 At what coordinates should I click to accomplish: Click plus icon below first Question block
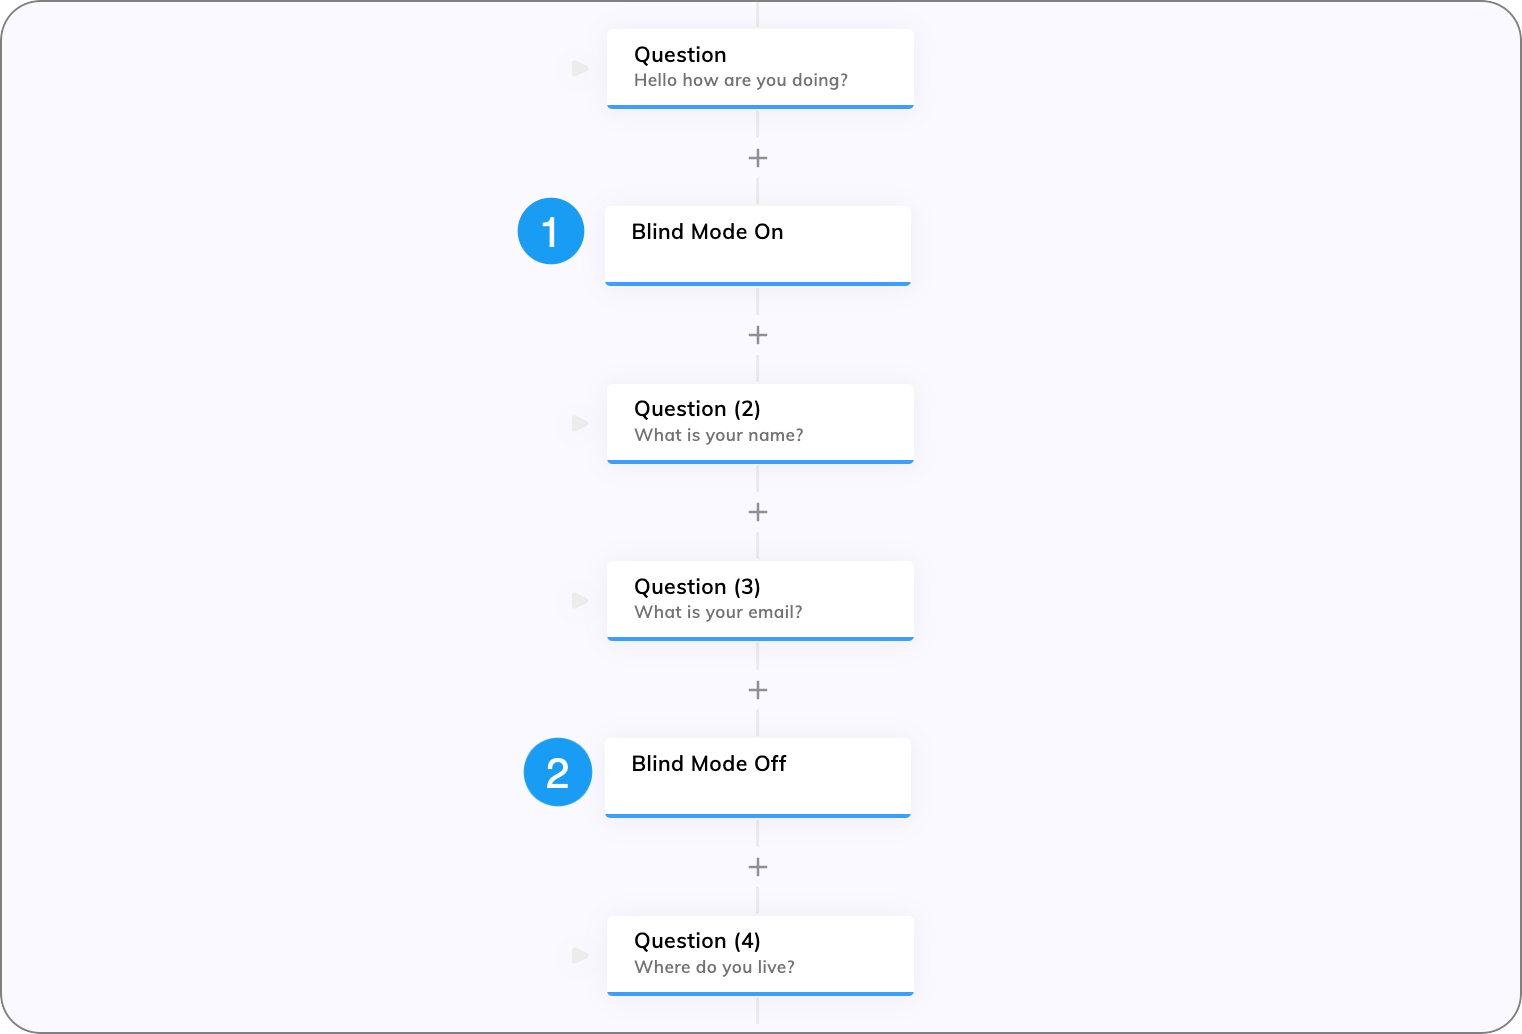click(758, 158)
